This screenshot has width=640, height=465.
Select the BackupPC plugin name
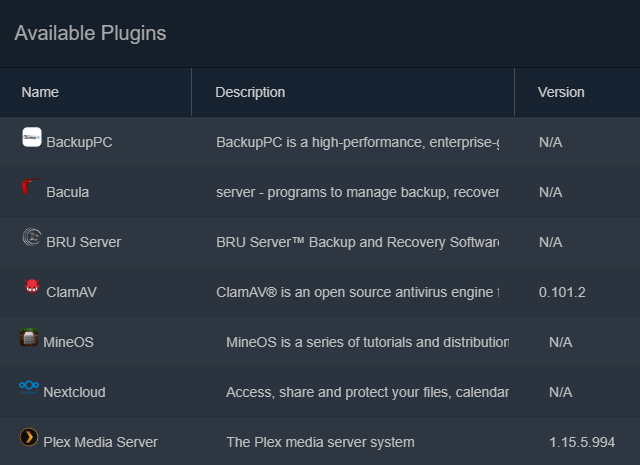click(79, 142)
